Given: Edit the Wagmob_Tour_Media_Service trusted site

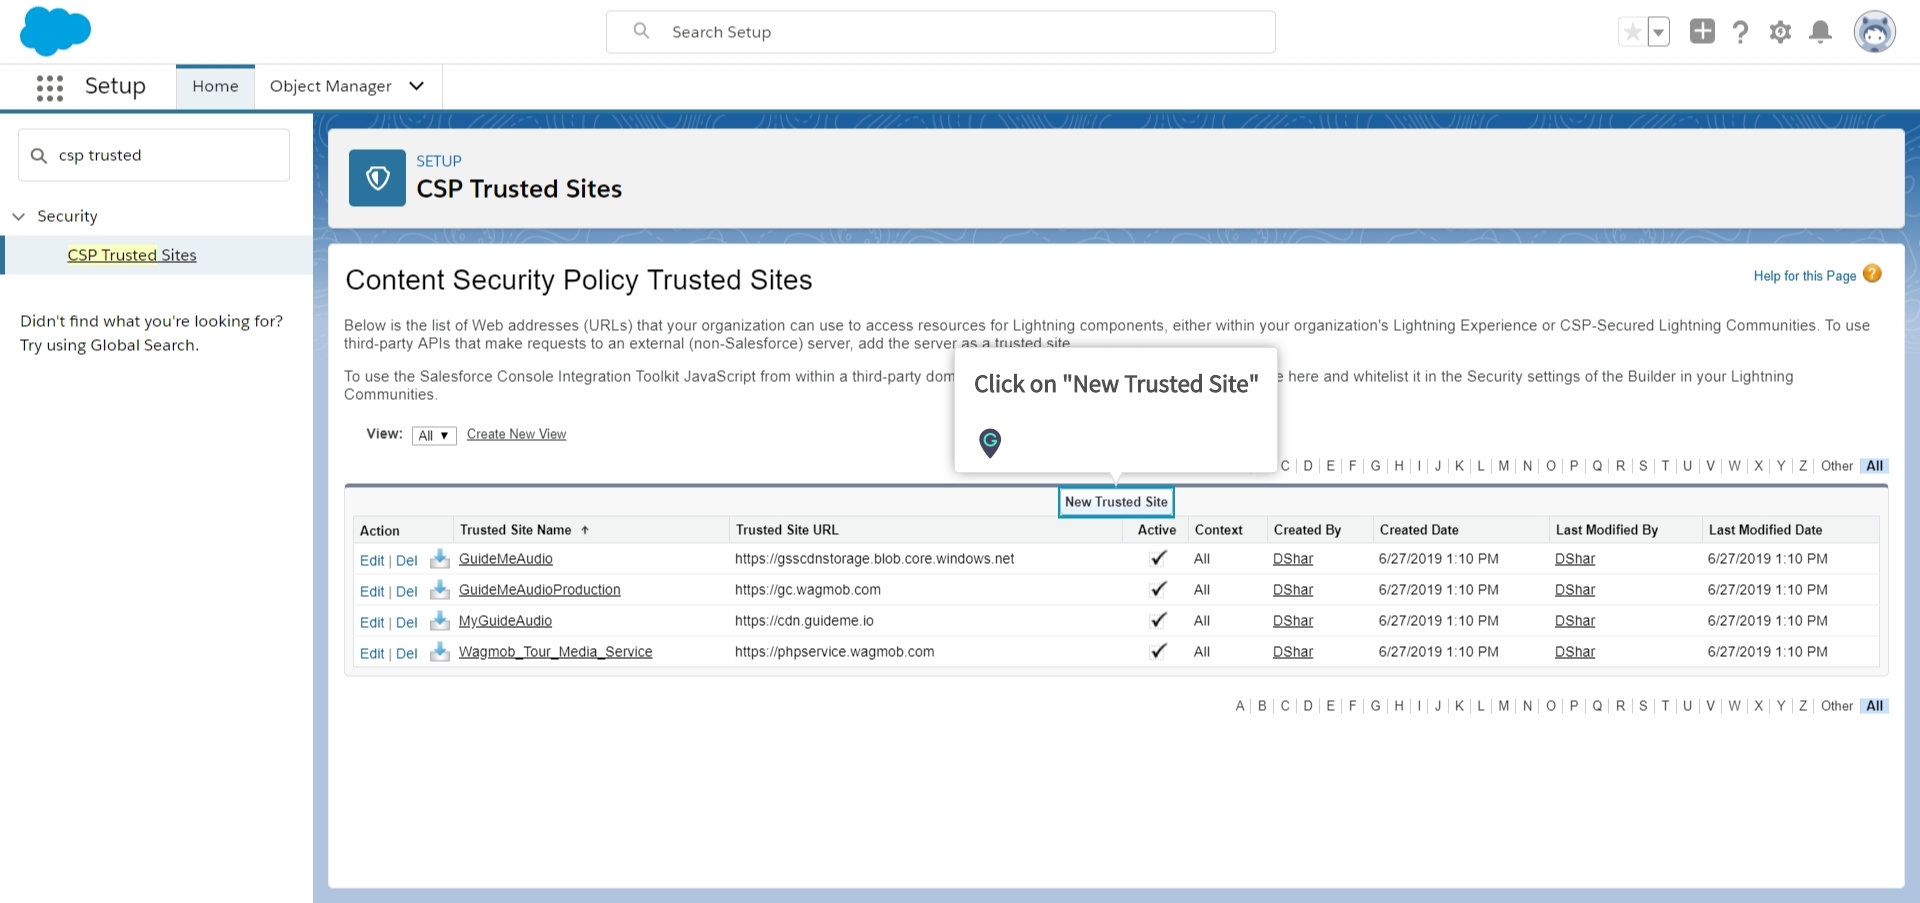Looking at the screenshot, I should (x=372, y=653).
